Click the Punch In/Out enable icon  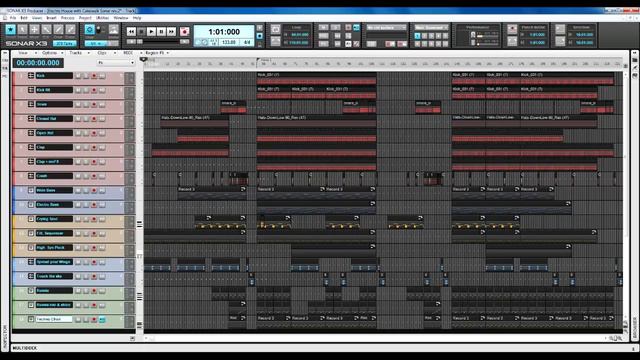point(512,29)
